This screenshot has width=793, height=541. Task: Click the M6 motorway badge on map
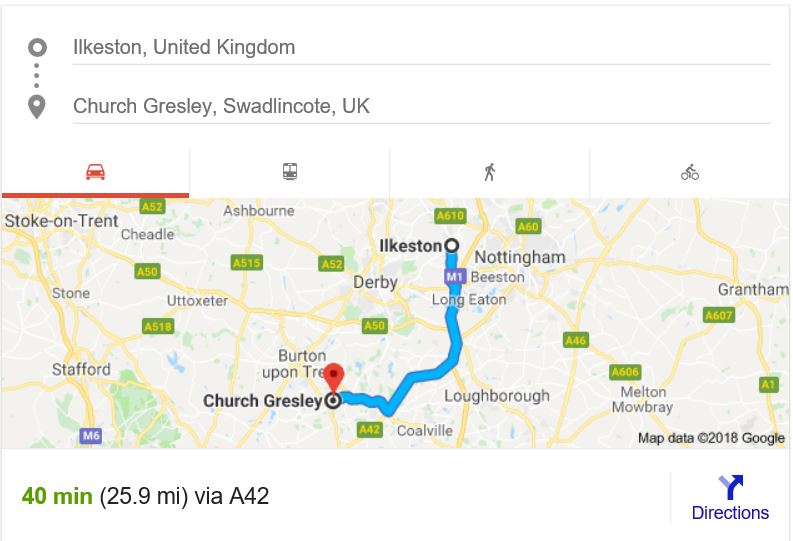point(91,435)
